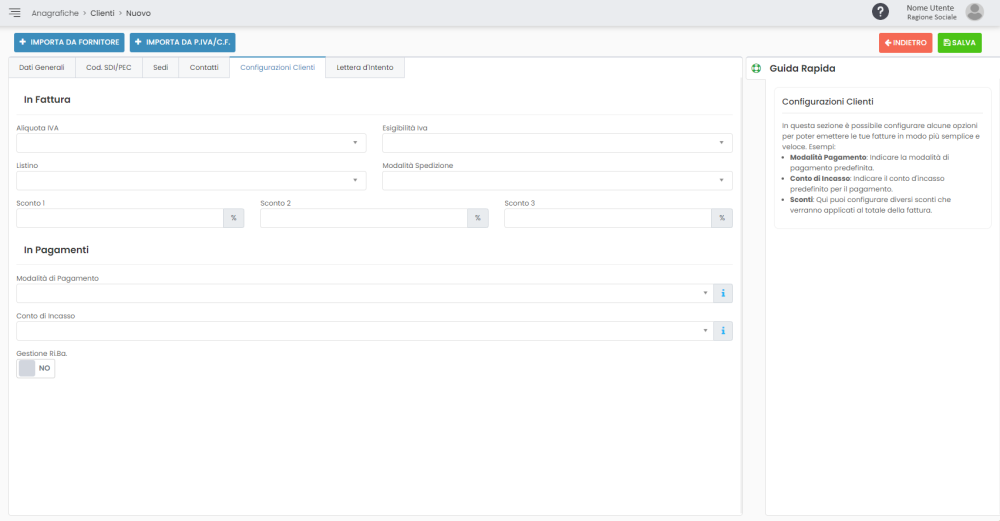Image resolution: width=1000 pixels, height=521 pixels.
Task: Expand the Aliquota IVA dropdown
Action: point(191,143)
